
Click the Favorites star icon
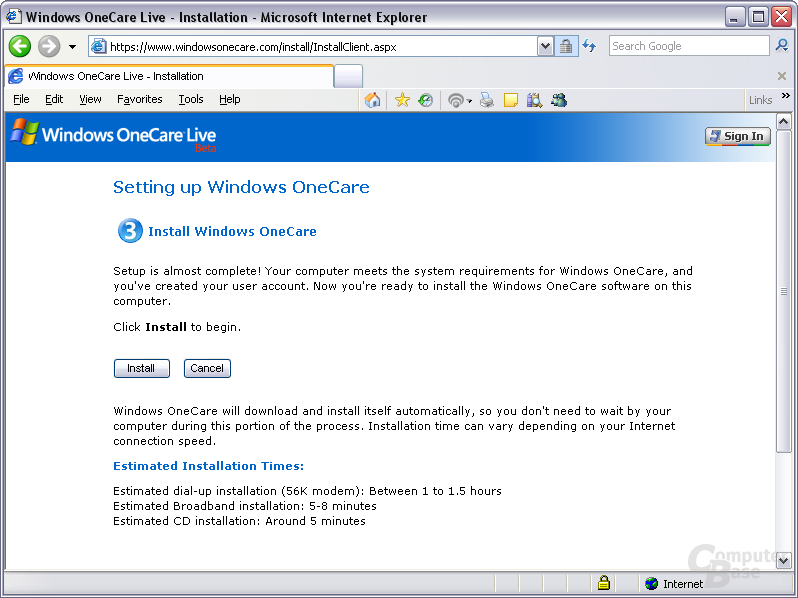pyautogui.click(x=402, y=100)
